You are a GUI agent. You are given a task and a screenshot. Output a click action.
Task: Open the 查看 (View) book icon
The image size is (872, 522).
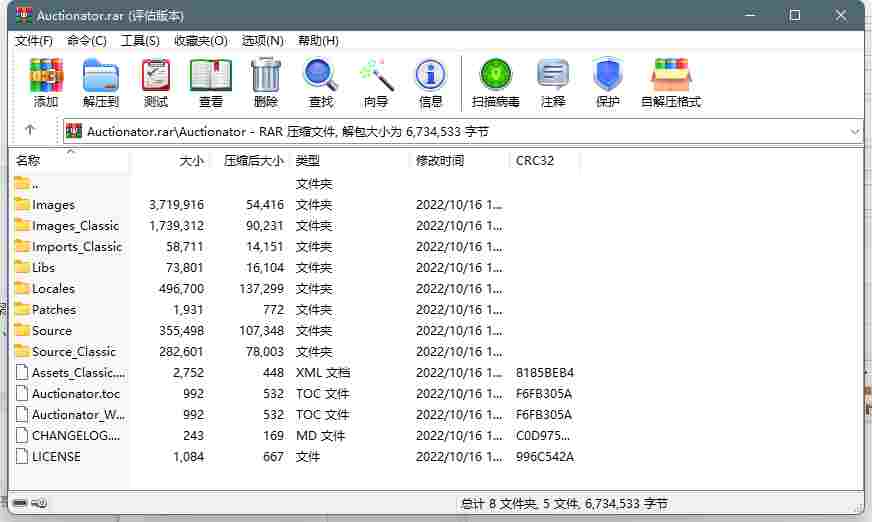(x=211, y=76)
